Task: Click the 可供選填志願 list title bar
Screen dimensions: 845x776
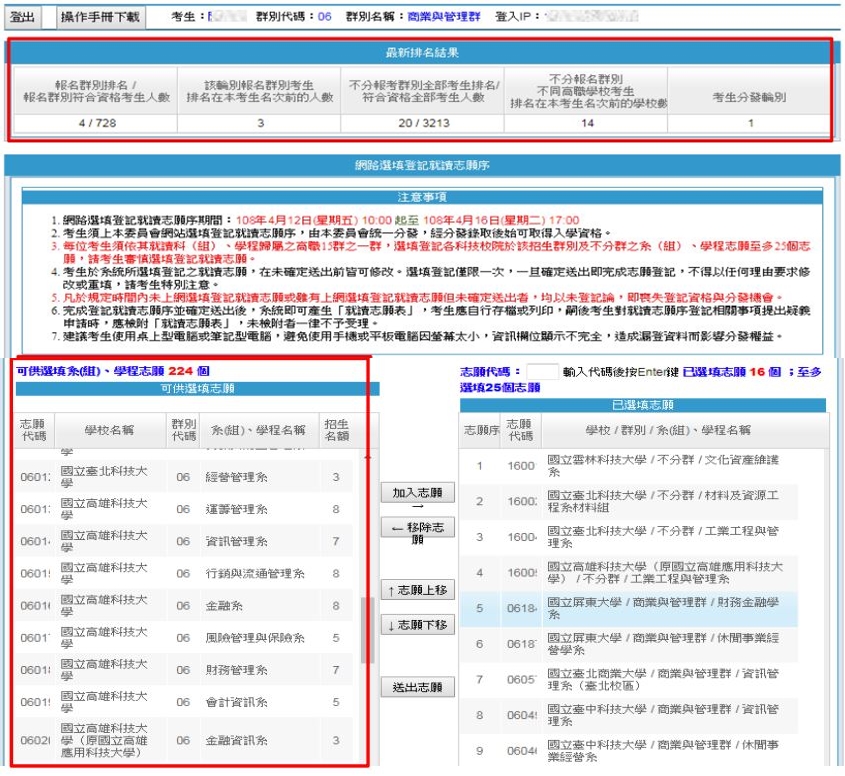Action: click(x=197, y=389)
